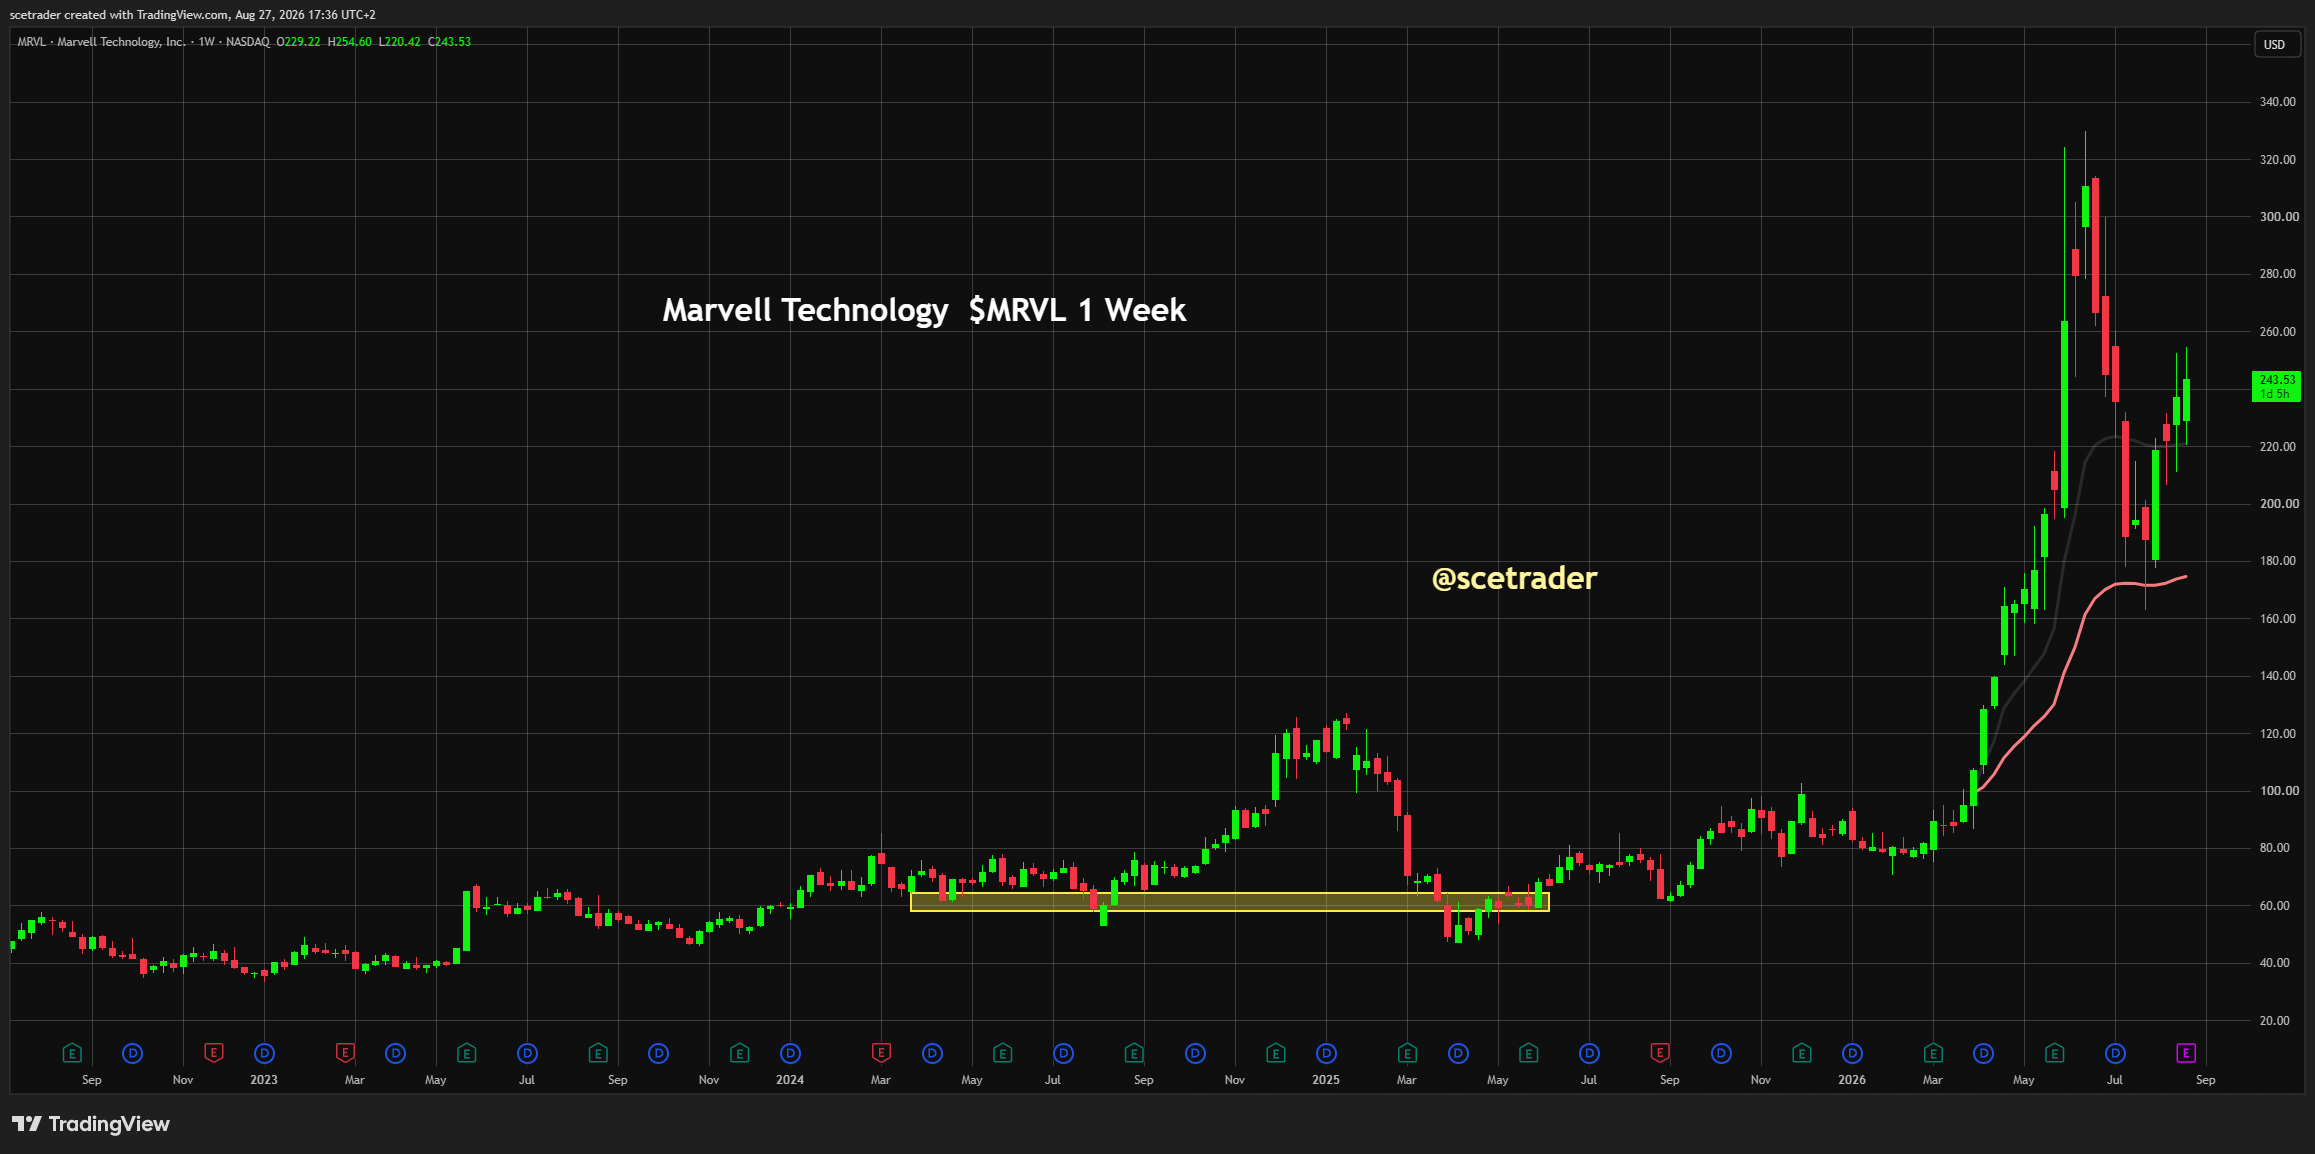Open the earnings marker above Mar 2026

(x=1933, y=1053)
